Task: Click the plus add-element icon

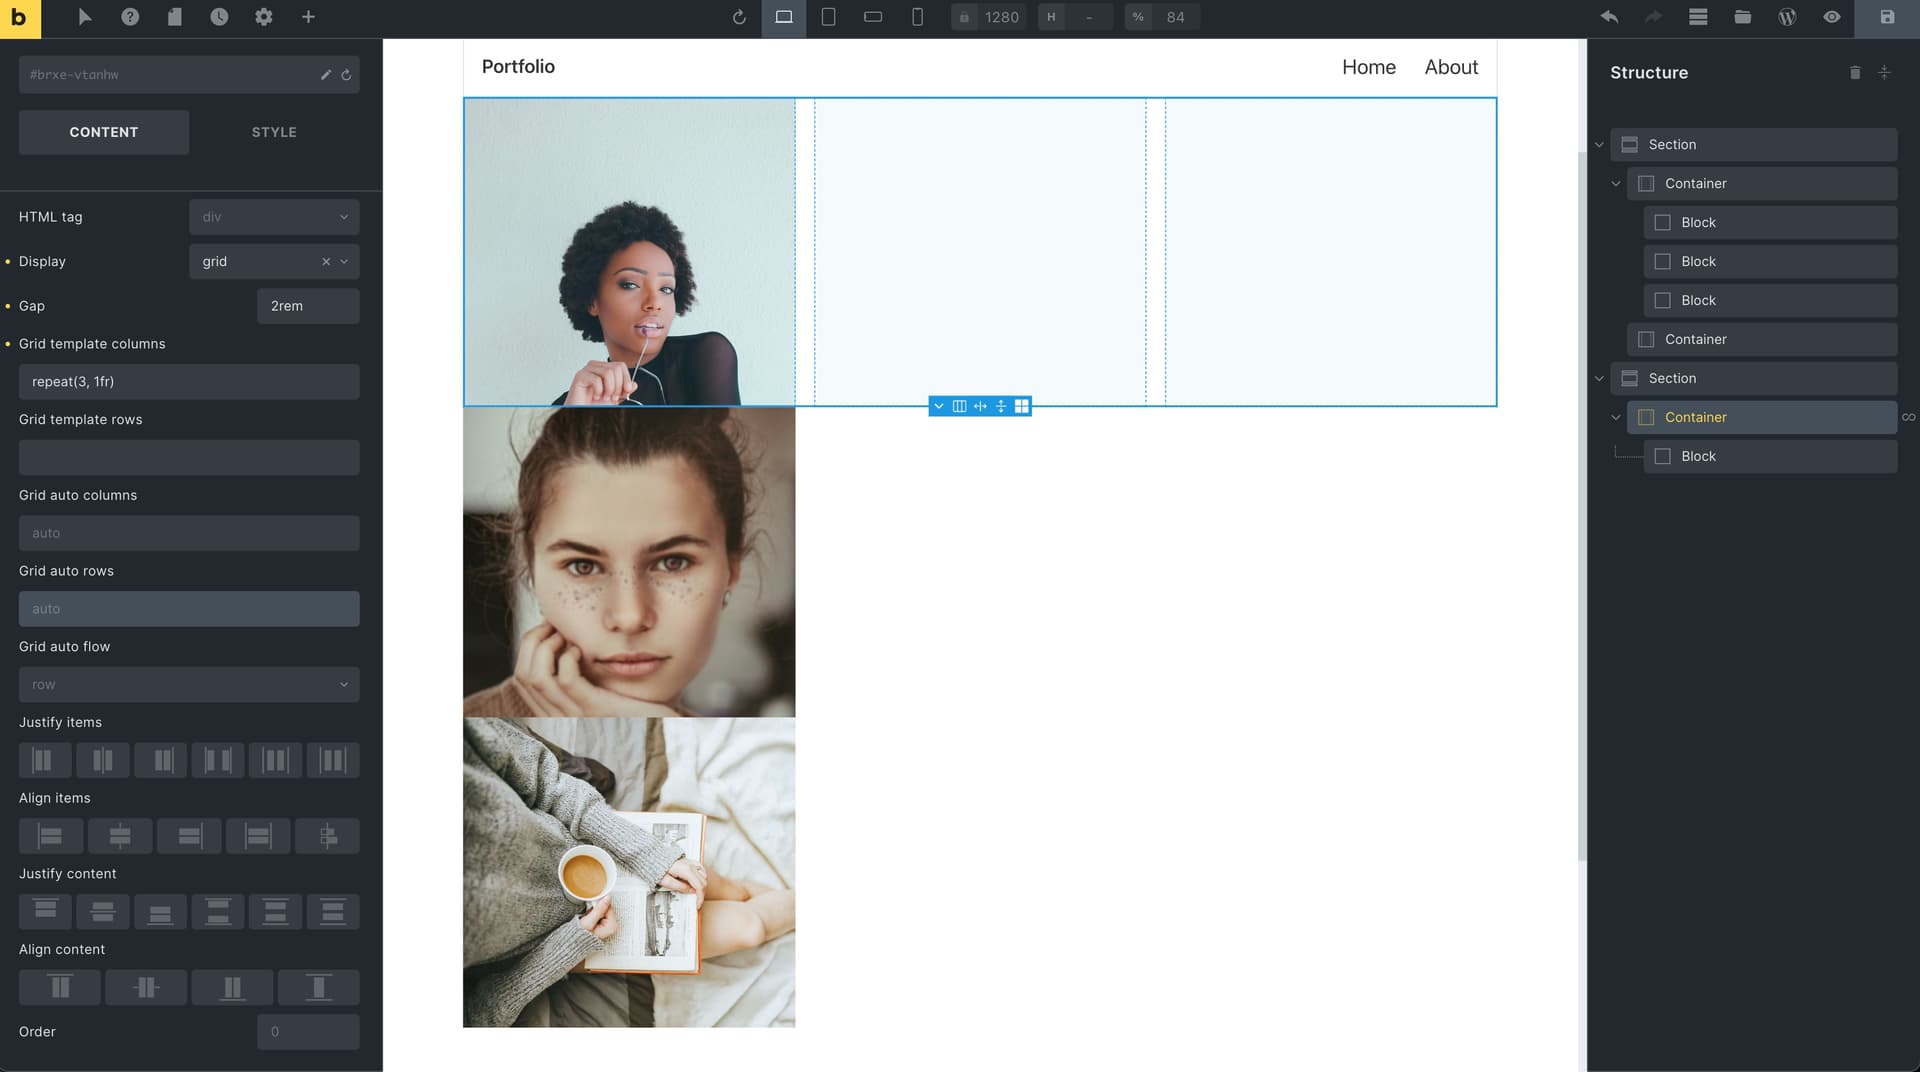Action: [308, 17]
